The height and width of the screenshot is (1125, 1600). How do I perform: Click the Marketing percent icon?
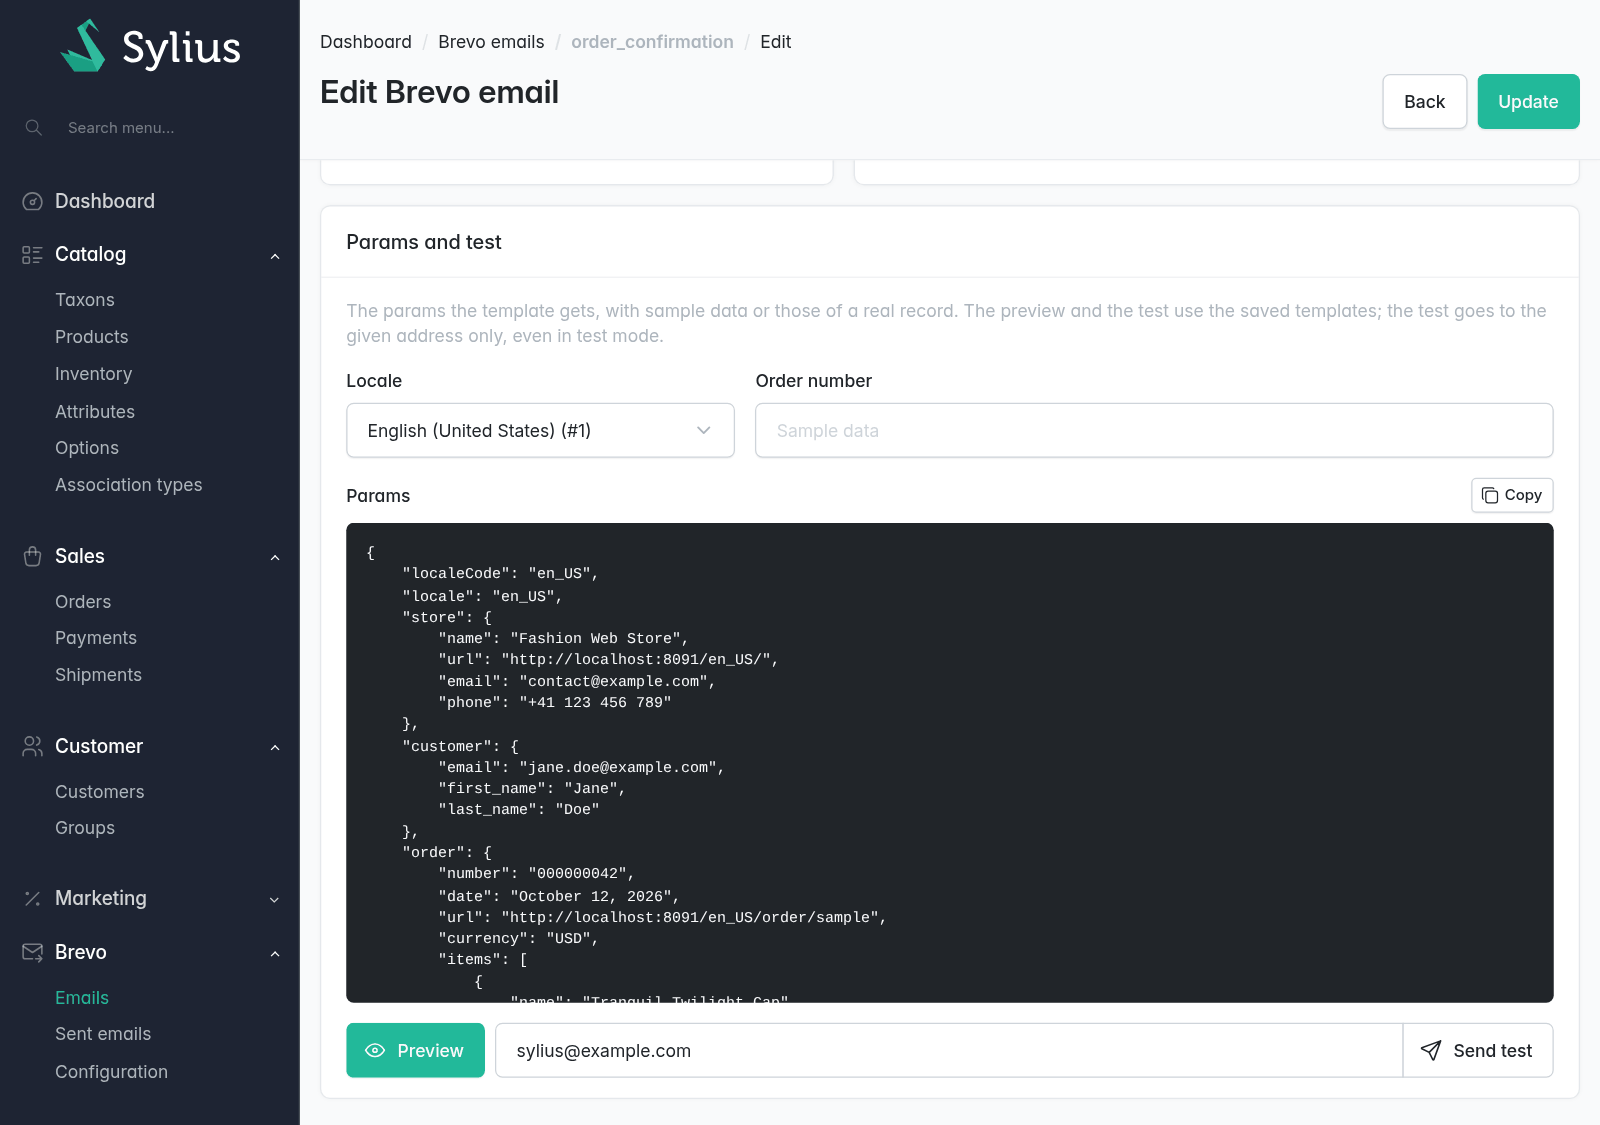(x=32, y=899)
